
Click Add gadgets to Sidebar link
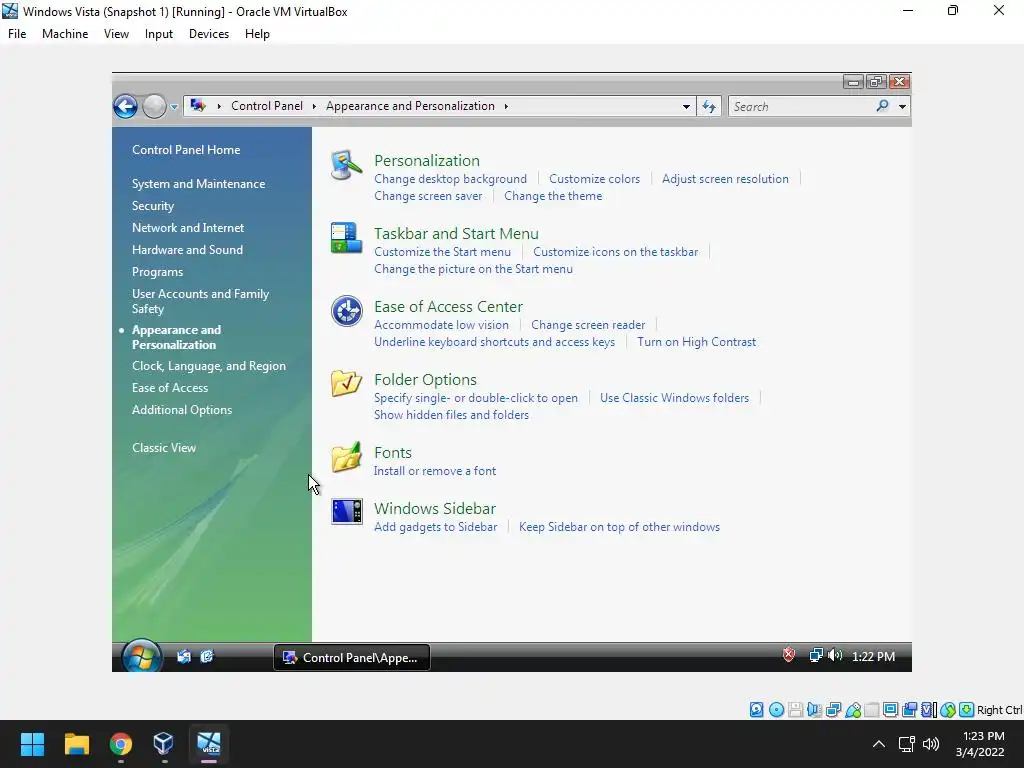436,527
